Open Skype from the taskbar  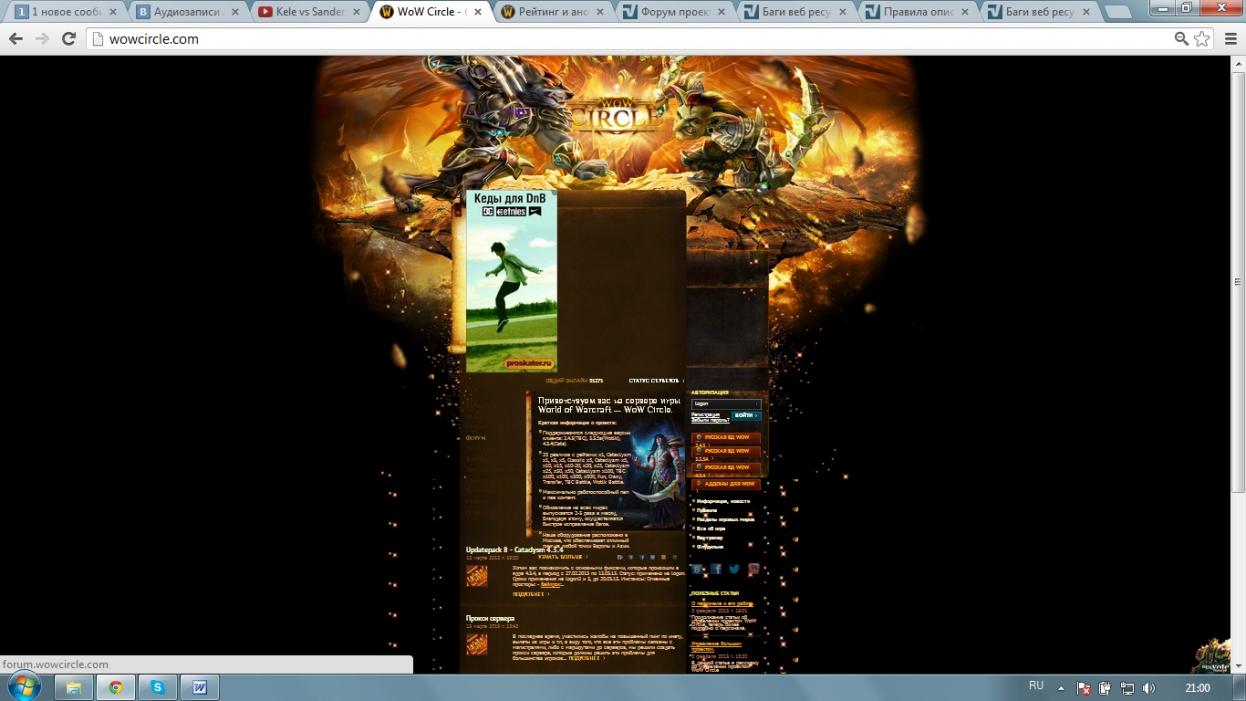157,687
